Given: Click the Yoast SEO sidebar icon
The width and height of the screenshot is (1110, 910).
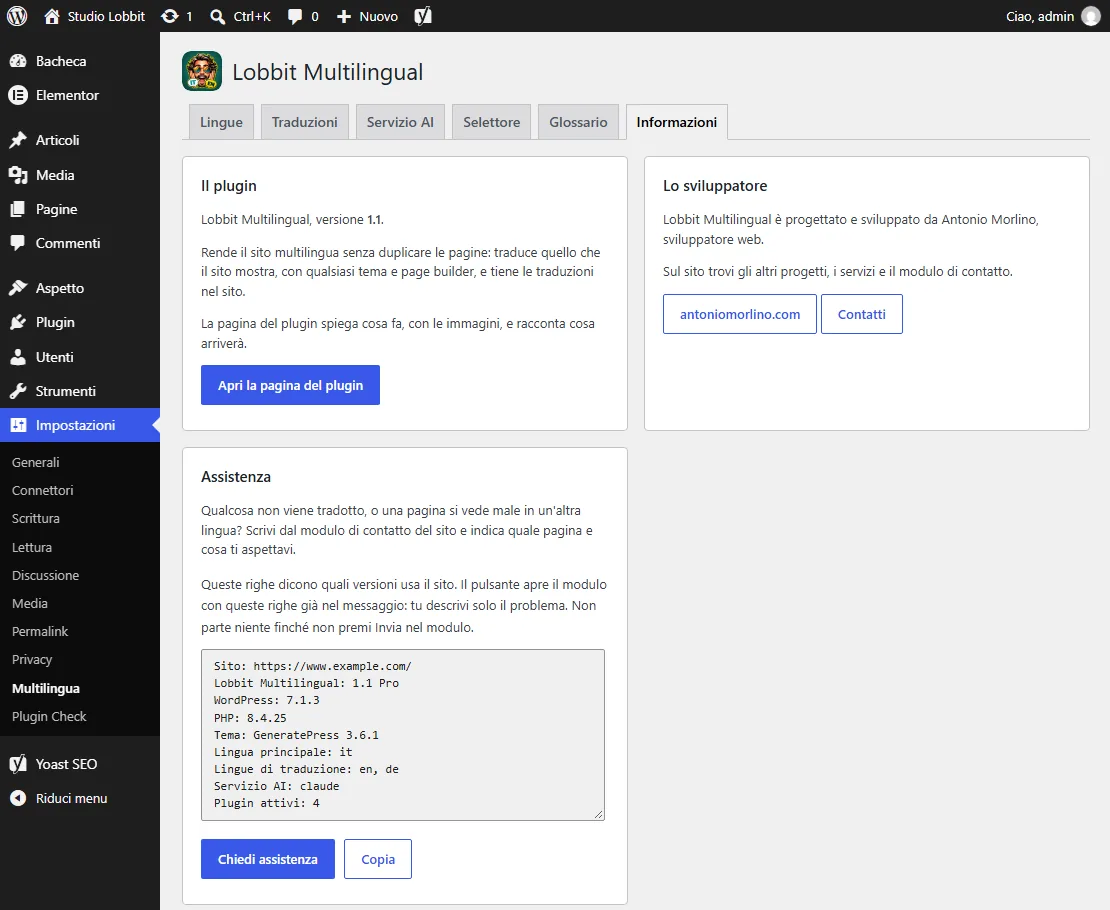Looking at the screenshot, I should 18,764.
